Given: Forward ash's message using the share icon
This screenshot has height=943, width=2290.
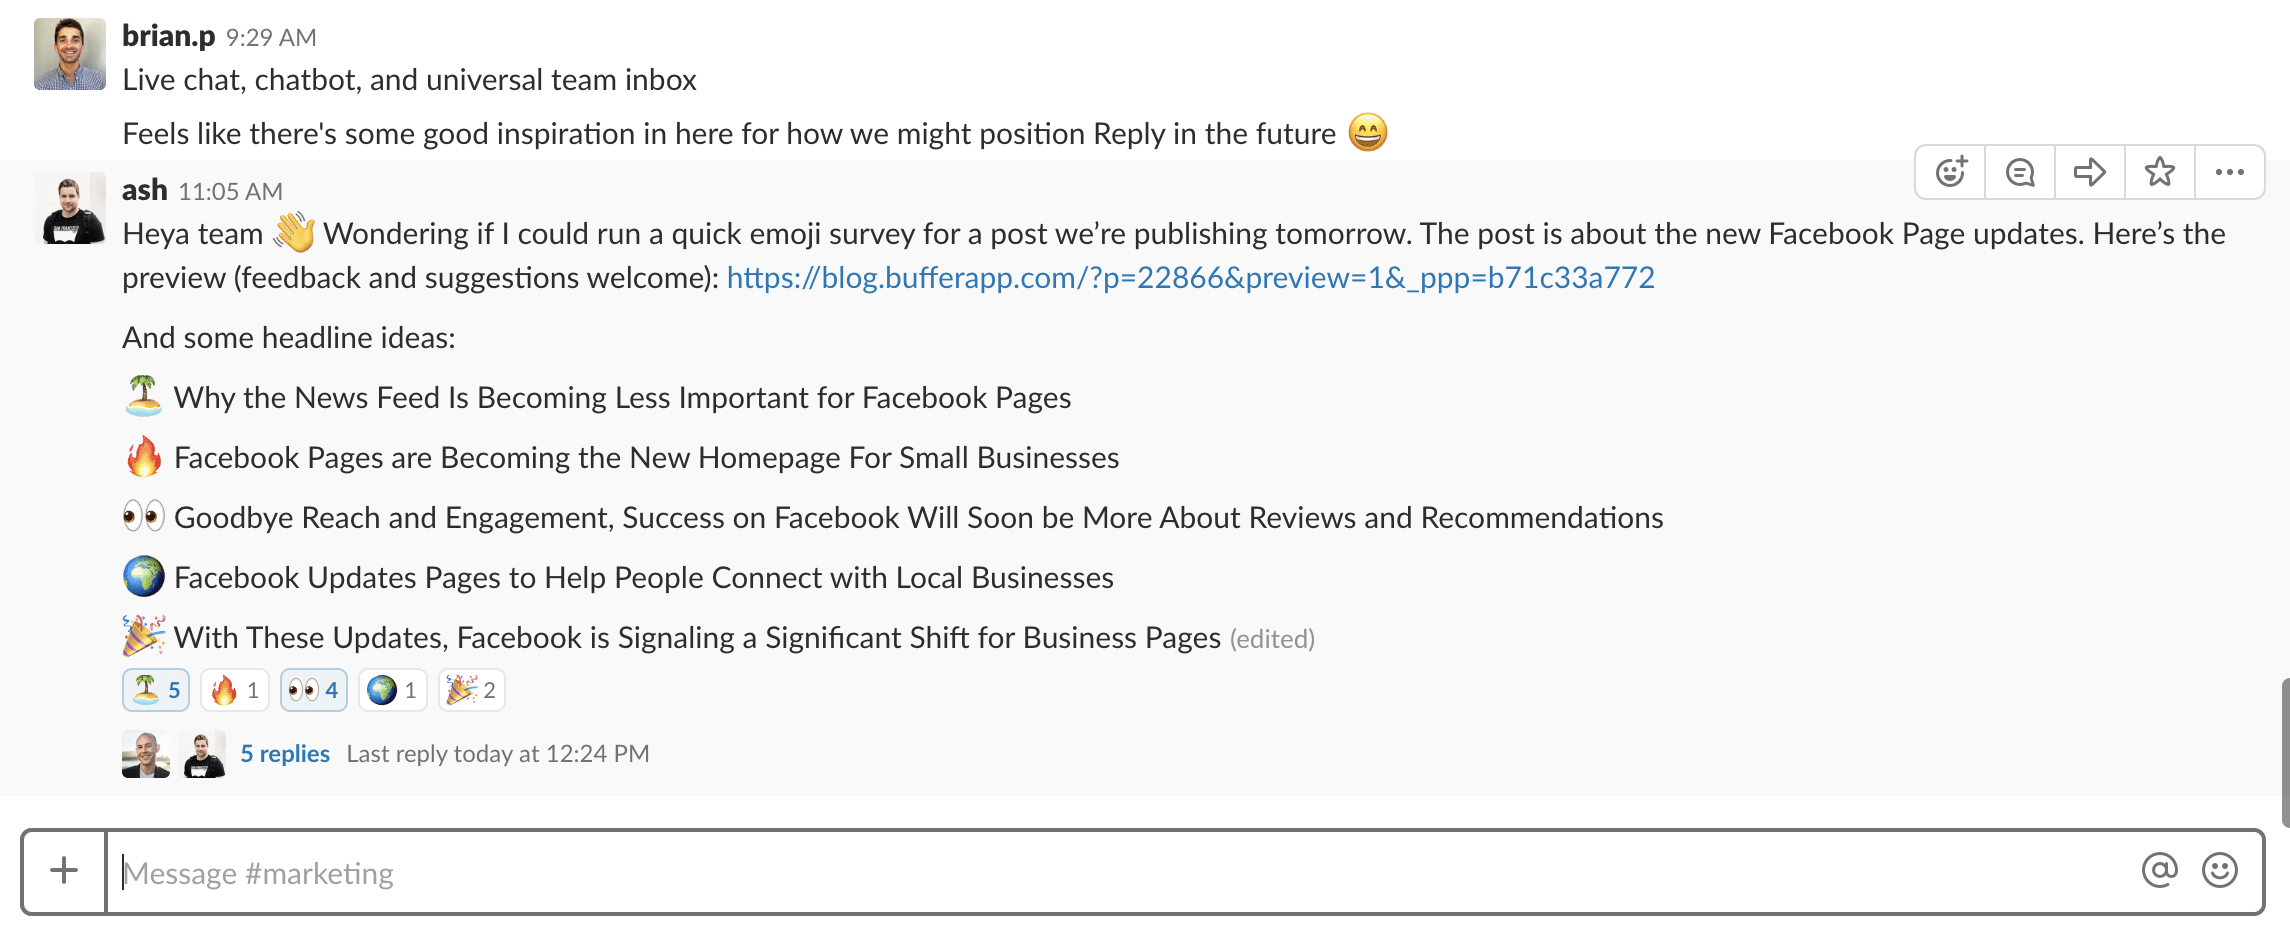Looking at the screenshot, I should [x=2089, y=171].
